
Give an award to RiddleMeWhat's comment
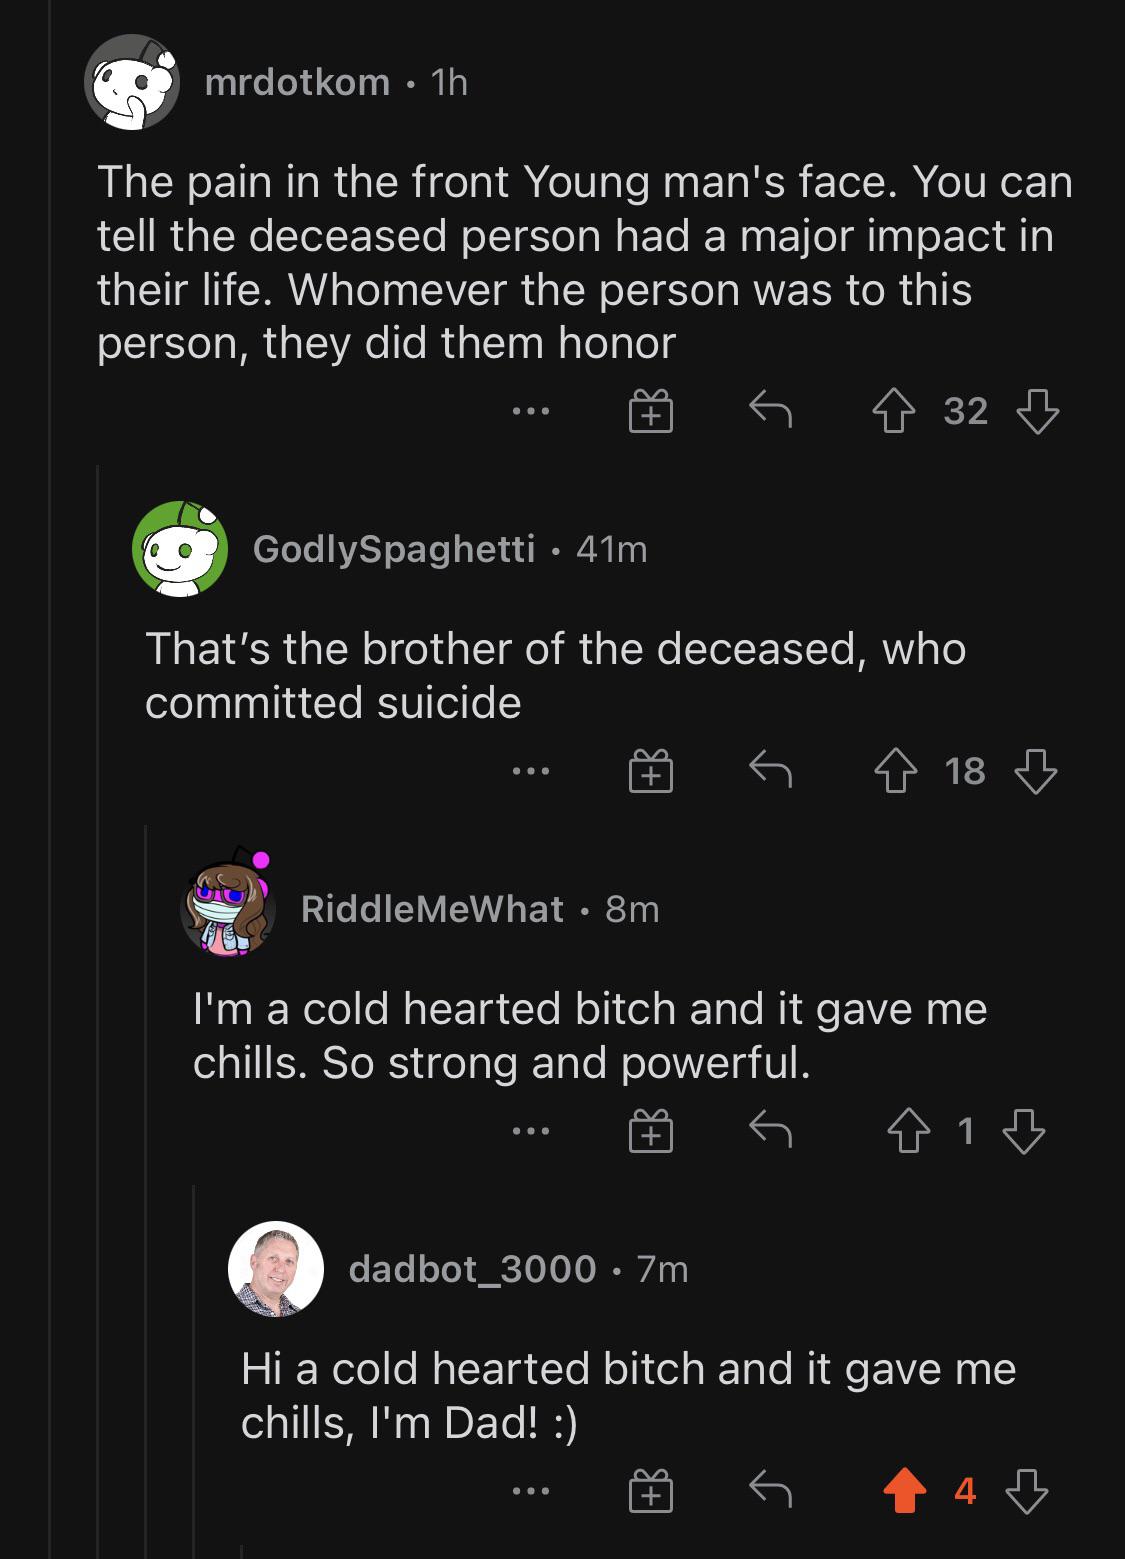[650, 1131]
